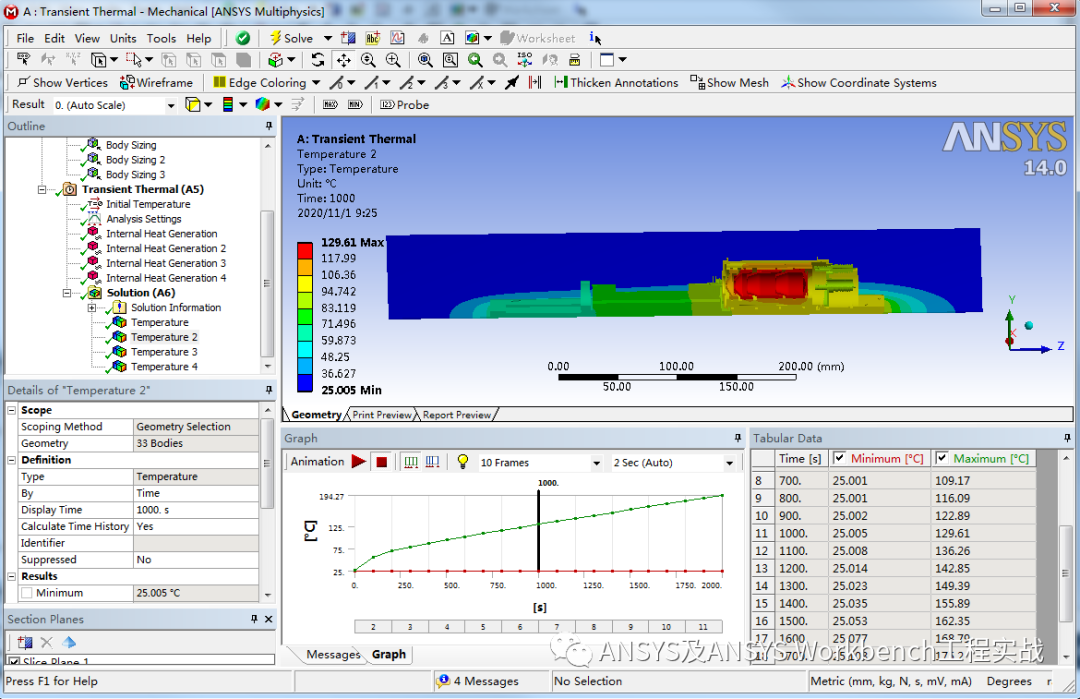The height and width of the screenshot is (699, 1080).
Task: Collapse the Results section in Details
Action: point(12,576)
